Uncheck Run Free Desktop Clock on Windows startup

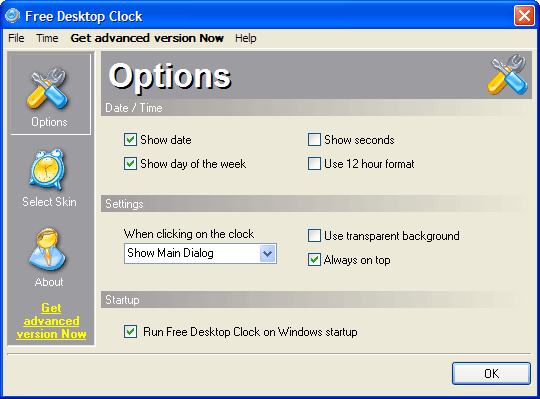pos(131,332)
